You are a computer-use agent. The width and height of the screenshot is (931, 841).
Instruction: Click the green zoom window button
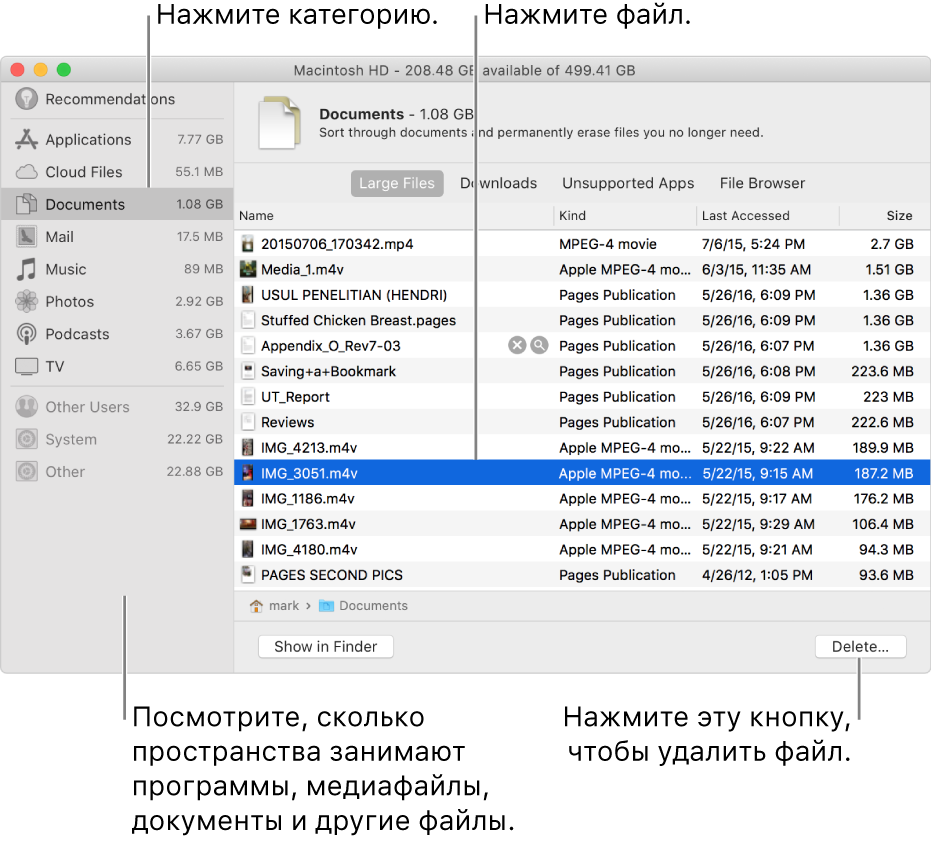pyautogui.click(x=64, y=70)
